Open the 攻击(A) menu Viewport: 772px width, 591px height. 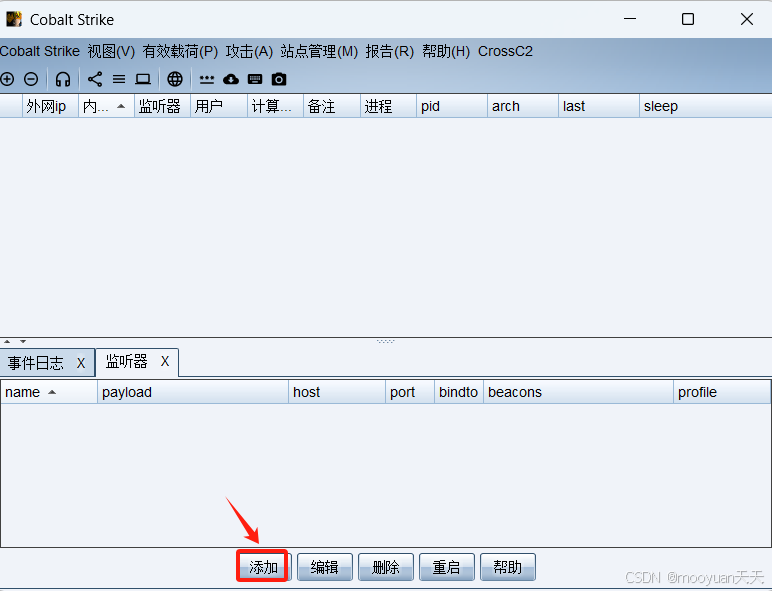coord(249,51)
